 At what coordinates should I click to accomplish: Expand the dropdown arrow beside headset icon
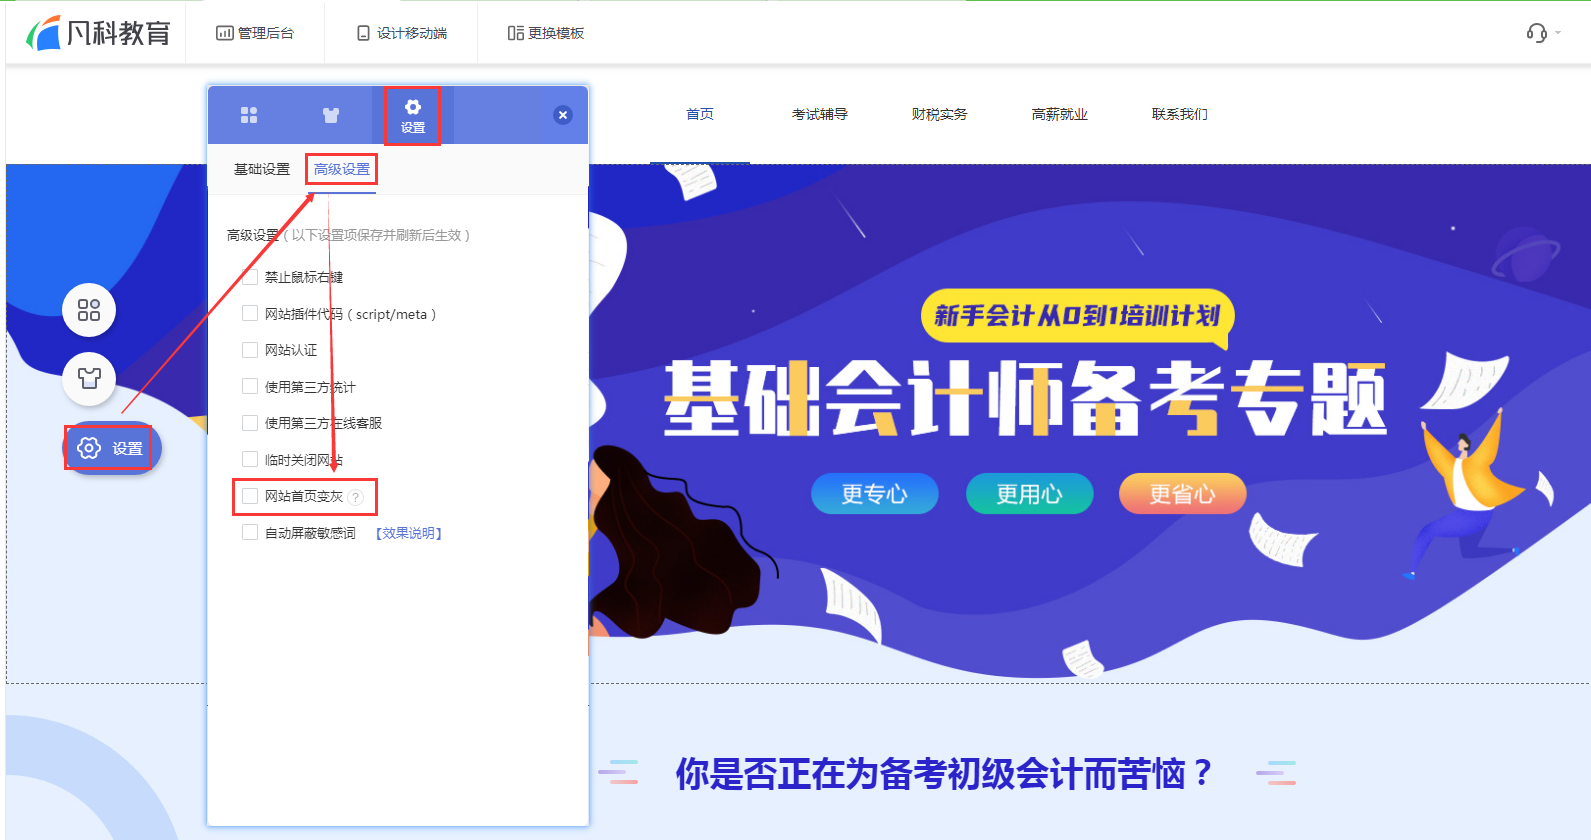coord(1558,33)
